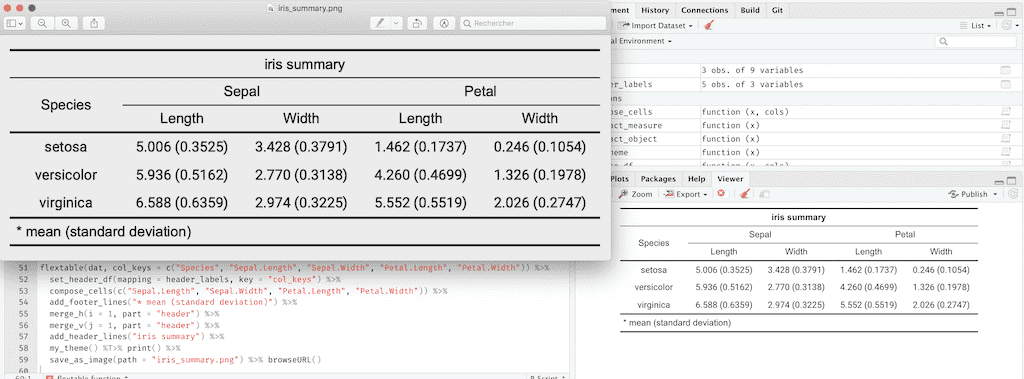This screenshot has height=379, width=1024.
Task: Switch to the History tab
Action: coord(654,10)
